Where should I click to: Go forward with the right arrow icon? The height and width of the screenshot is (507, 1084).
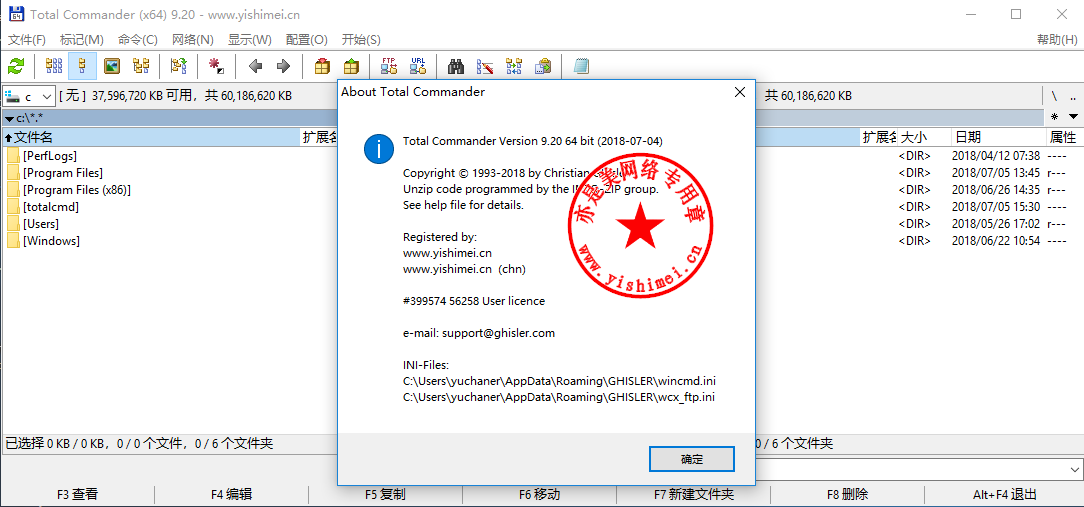pos(283,66)
